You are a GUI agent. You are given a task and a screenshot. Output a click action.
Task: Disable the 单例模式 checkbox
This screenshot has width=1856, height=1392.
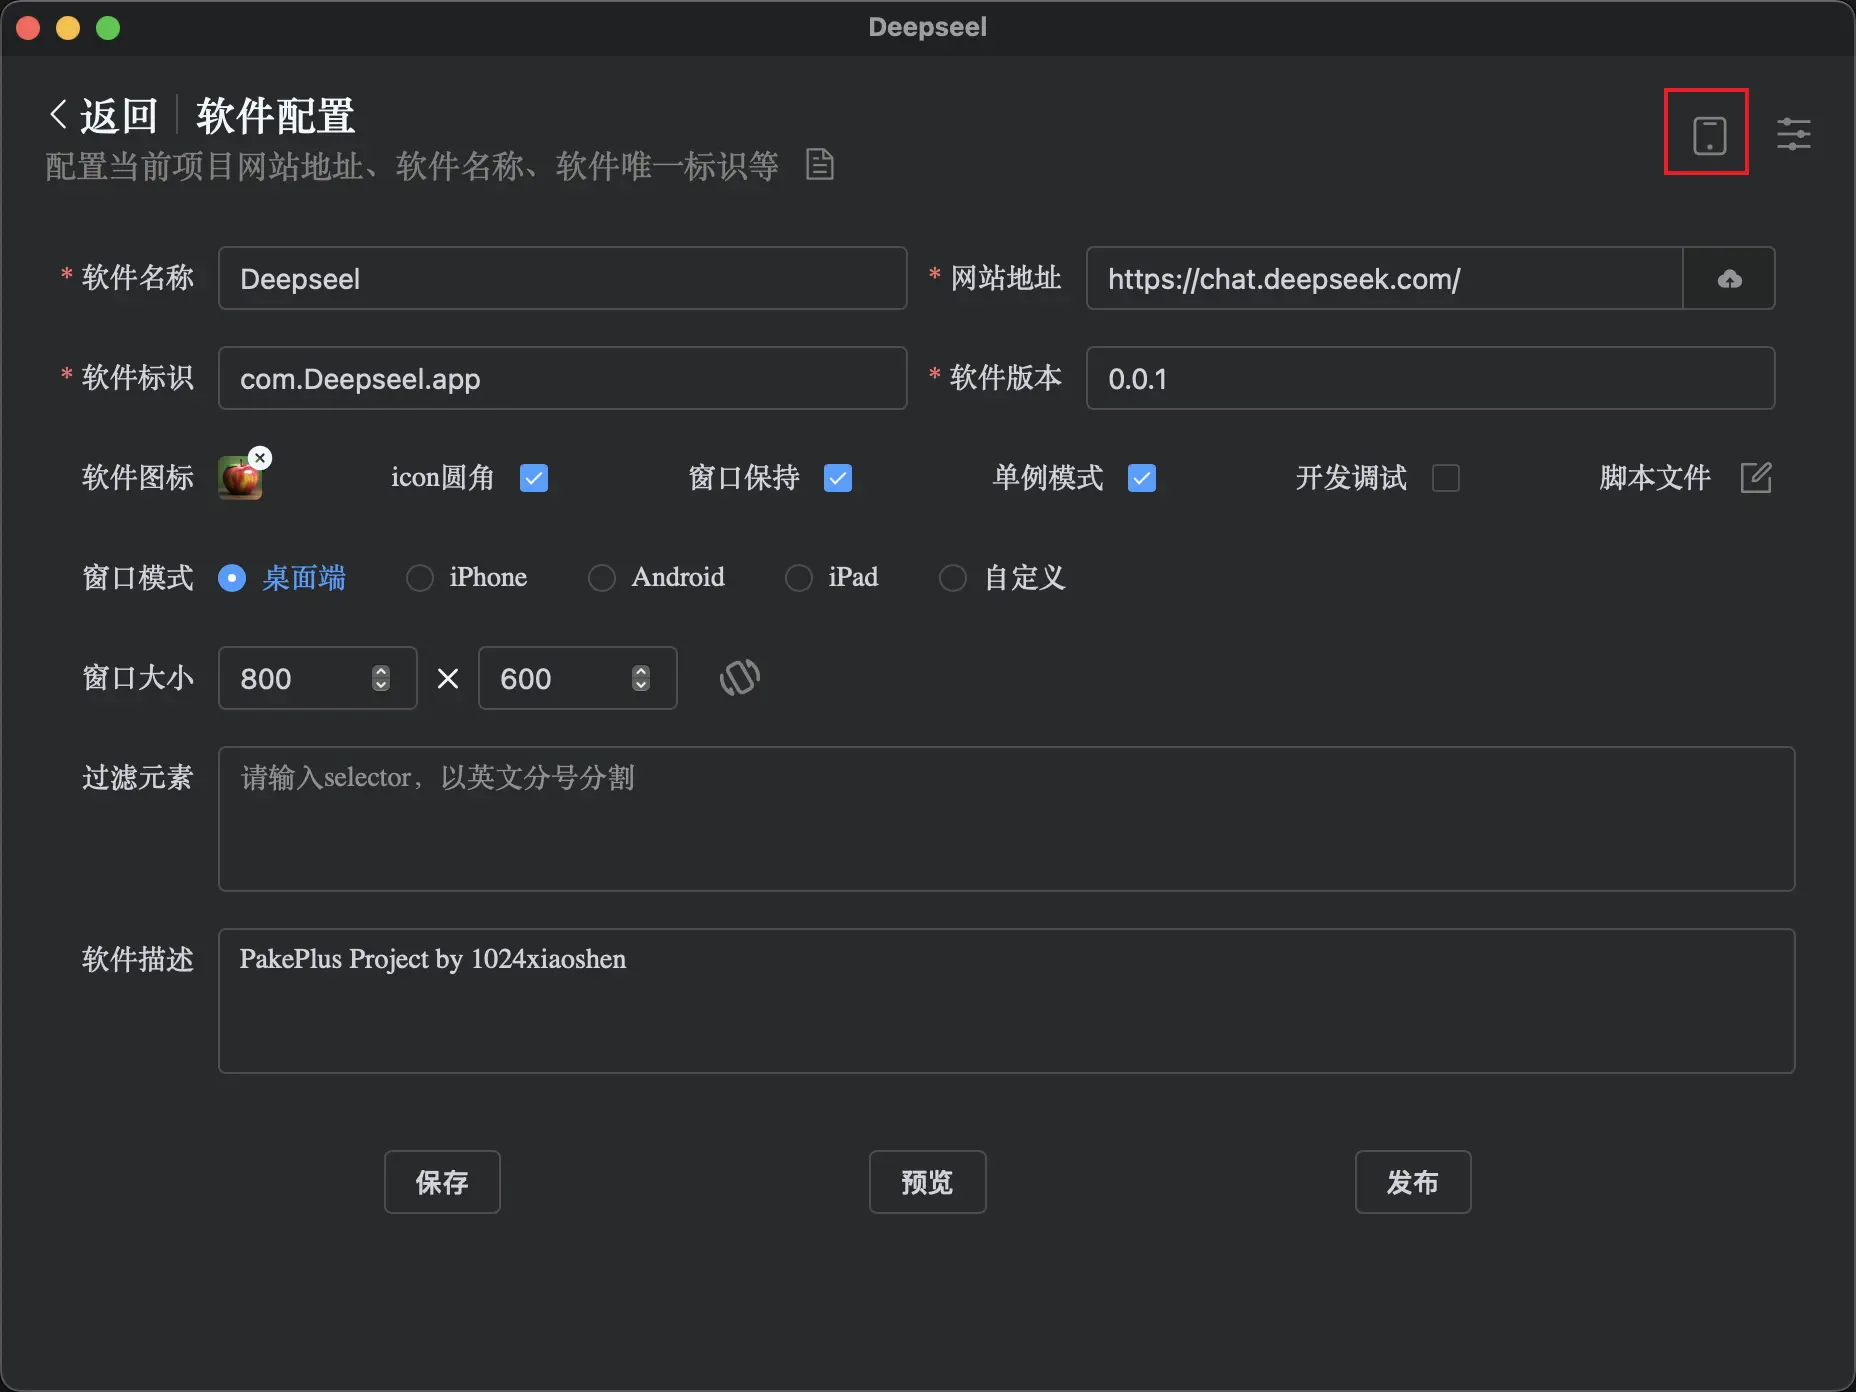[1143, 478]
